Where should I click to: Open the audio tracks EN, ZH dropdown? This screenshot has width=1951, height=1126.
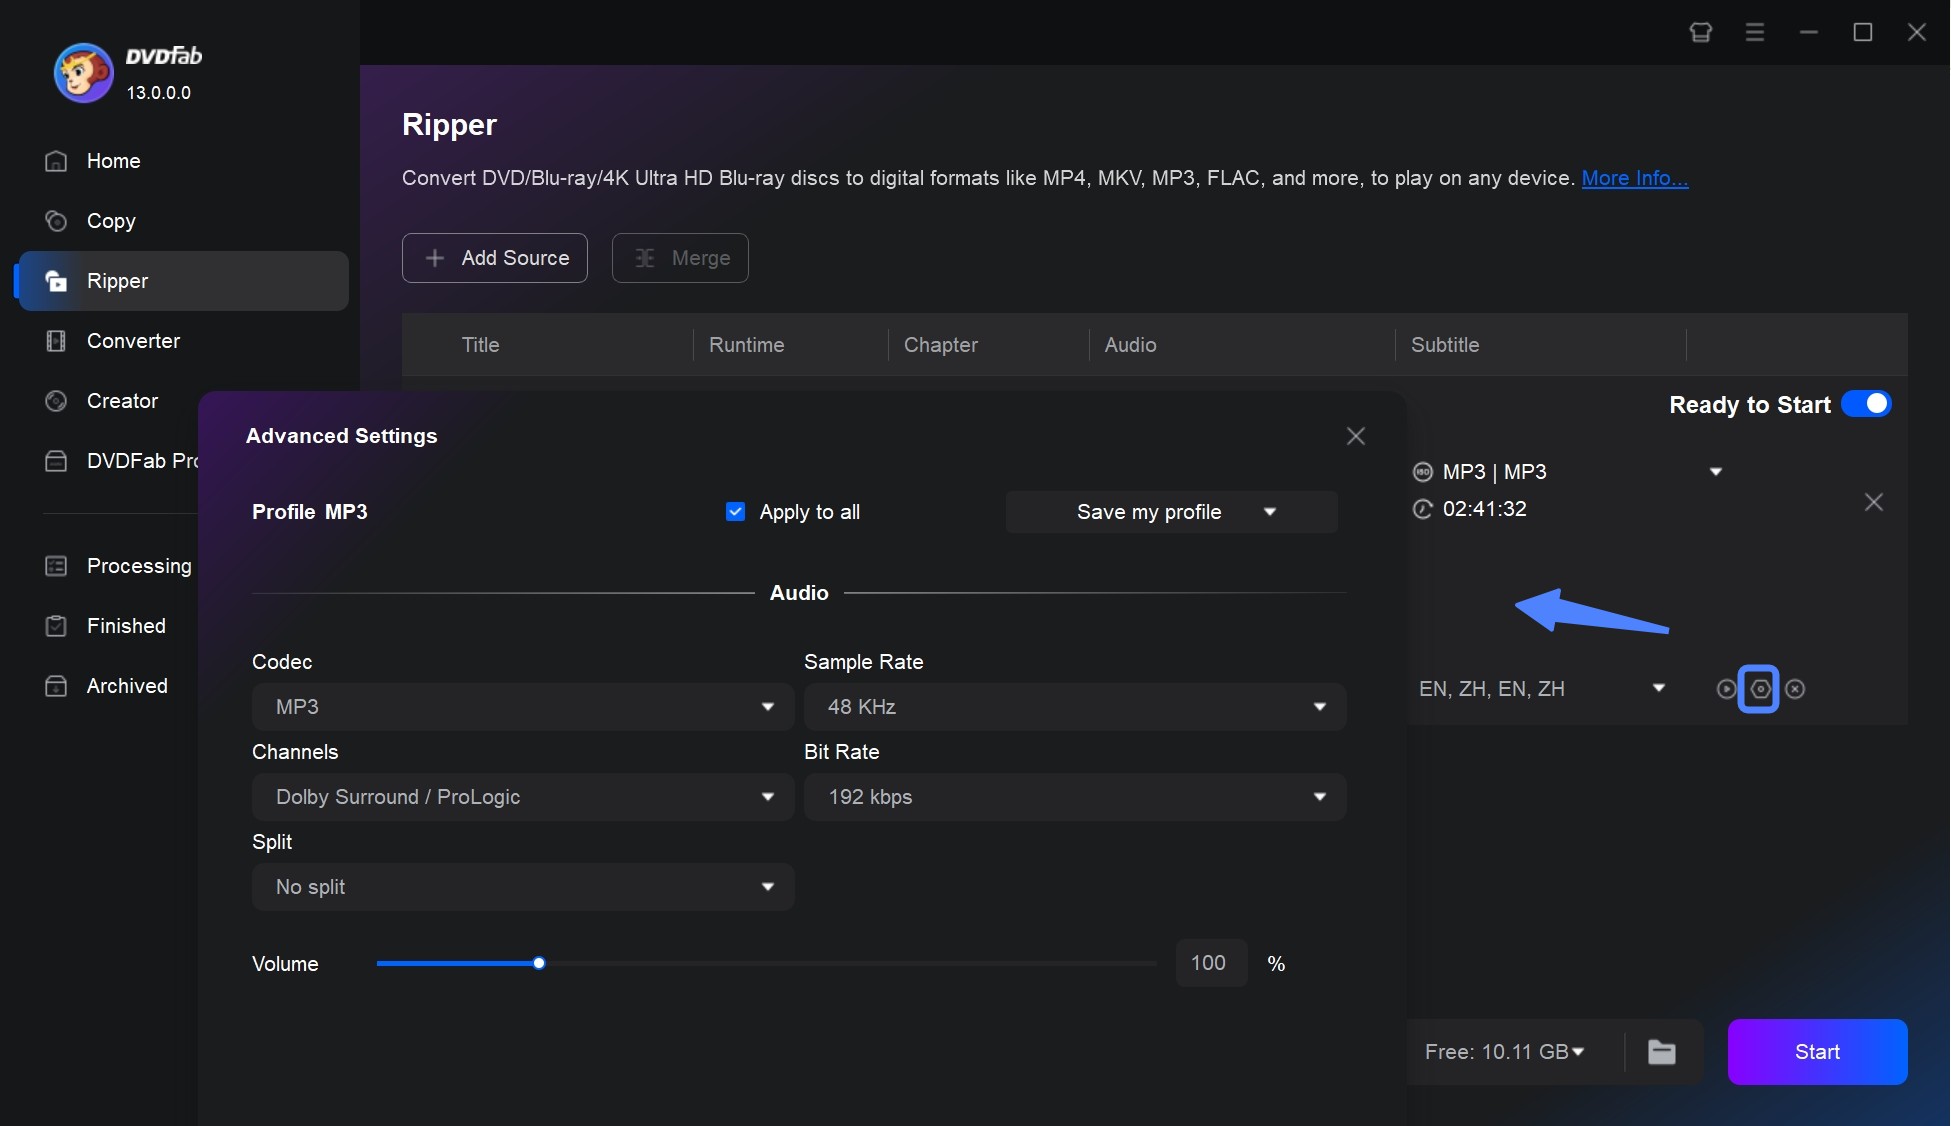pyautogui.click(x=1659, y=688)
